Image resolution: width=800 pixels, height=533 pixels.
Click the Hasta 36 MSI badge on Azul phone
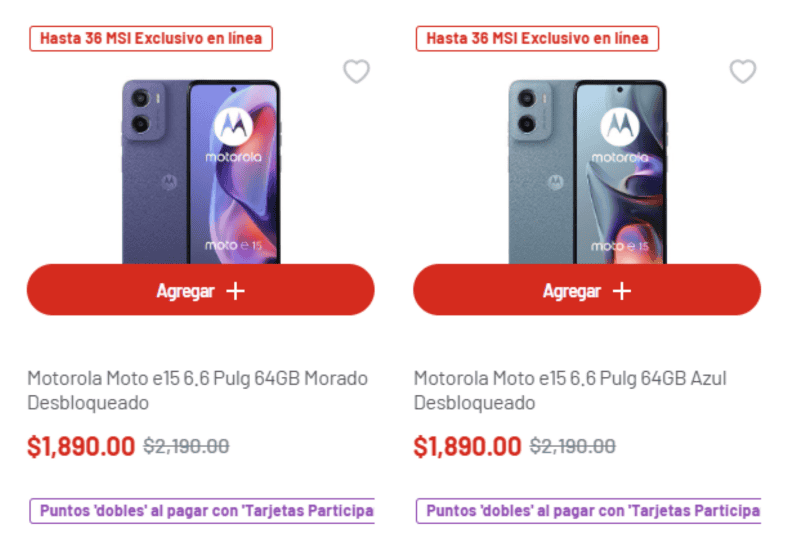click(537, 39)
